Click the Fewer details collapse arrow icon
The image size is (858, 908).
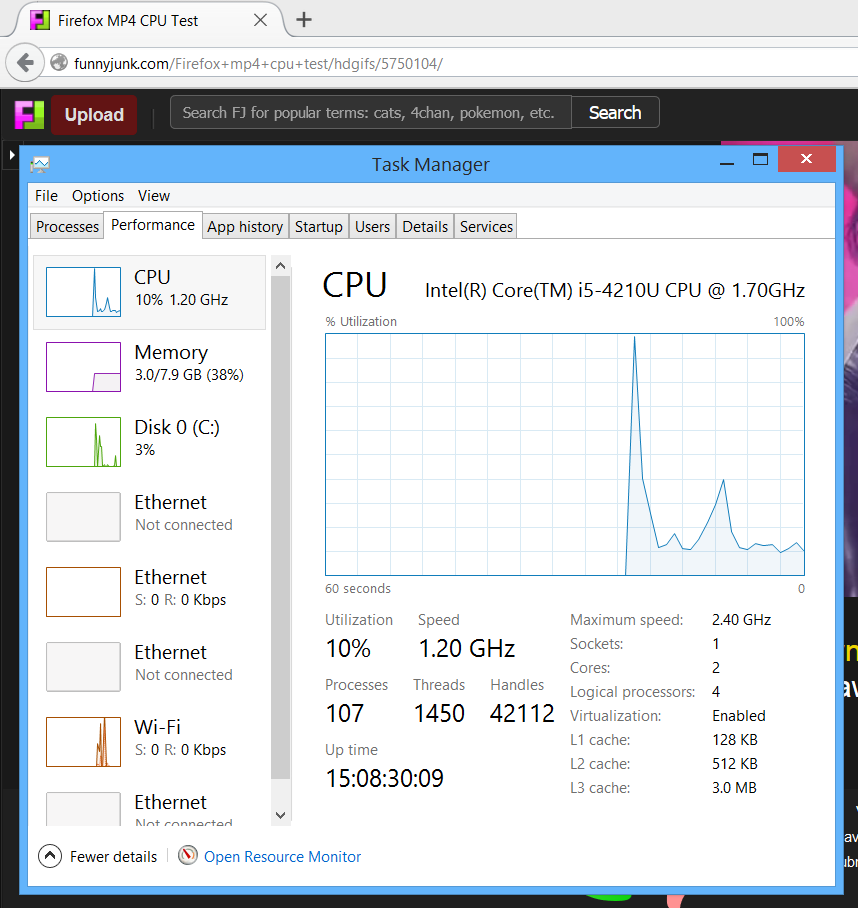[x=49, y=856]
